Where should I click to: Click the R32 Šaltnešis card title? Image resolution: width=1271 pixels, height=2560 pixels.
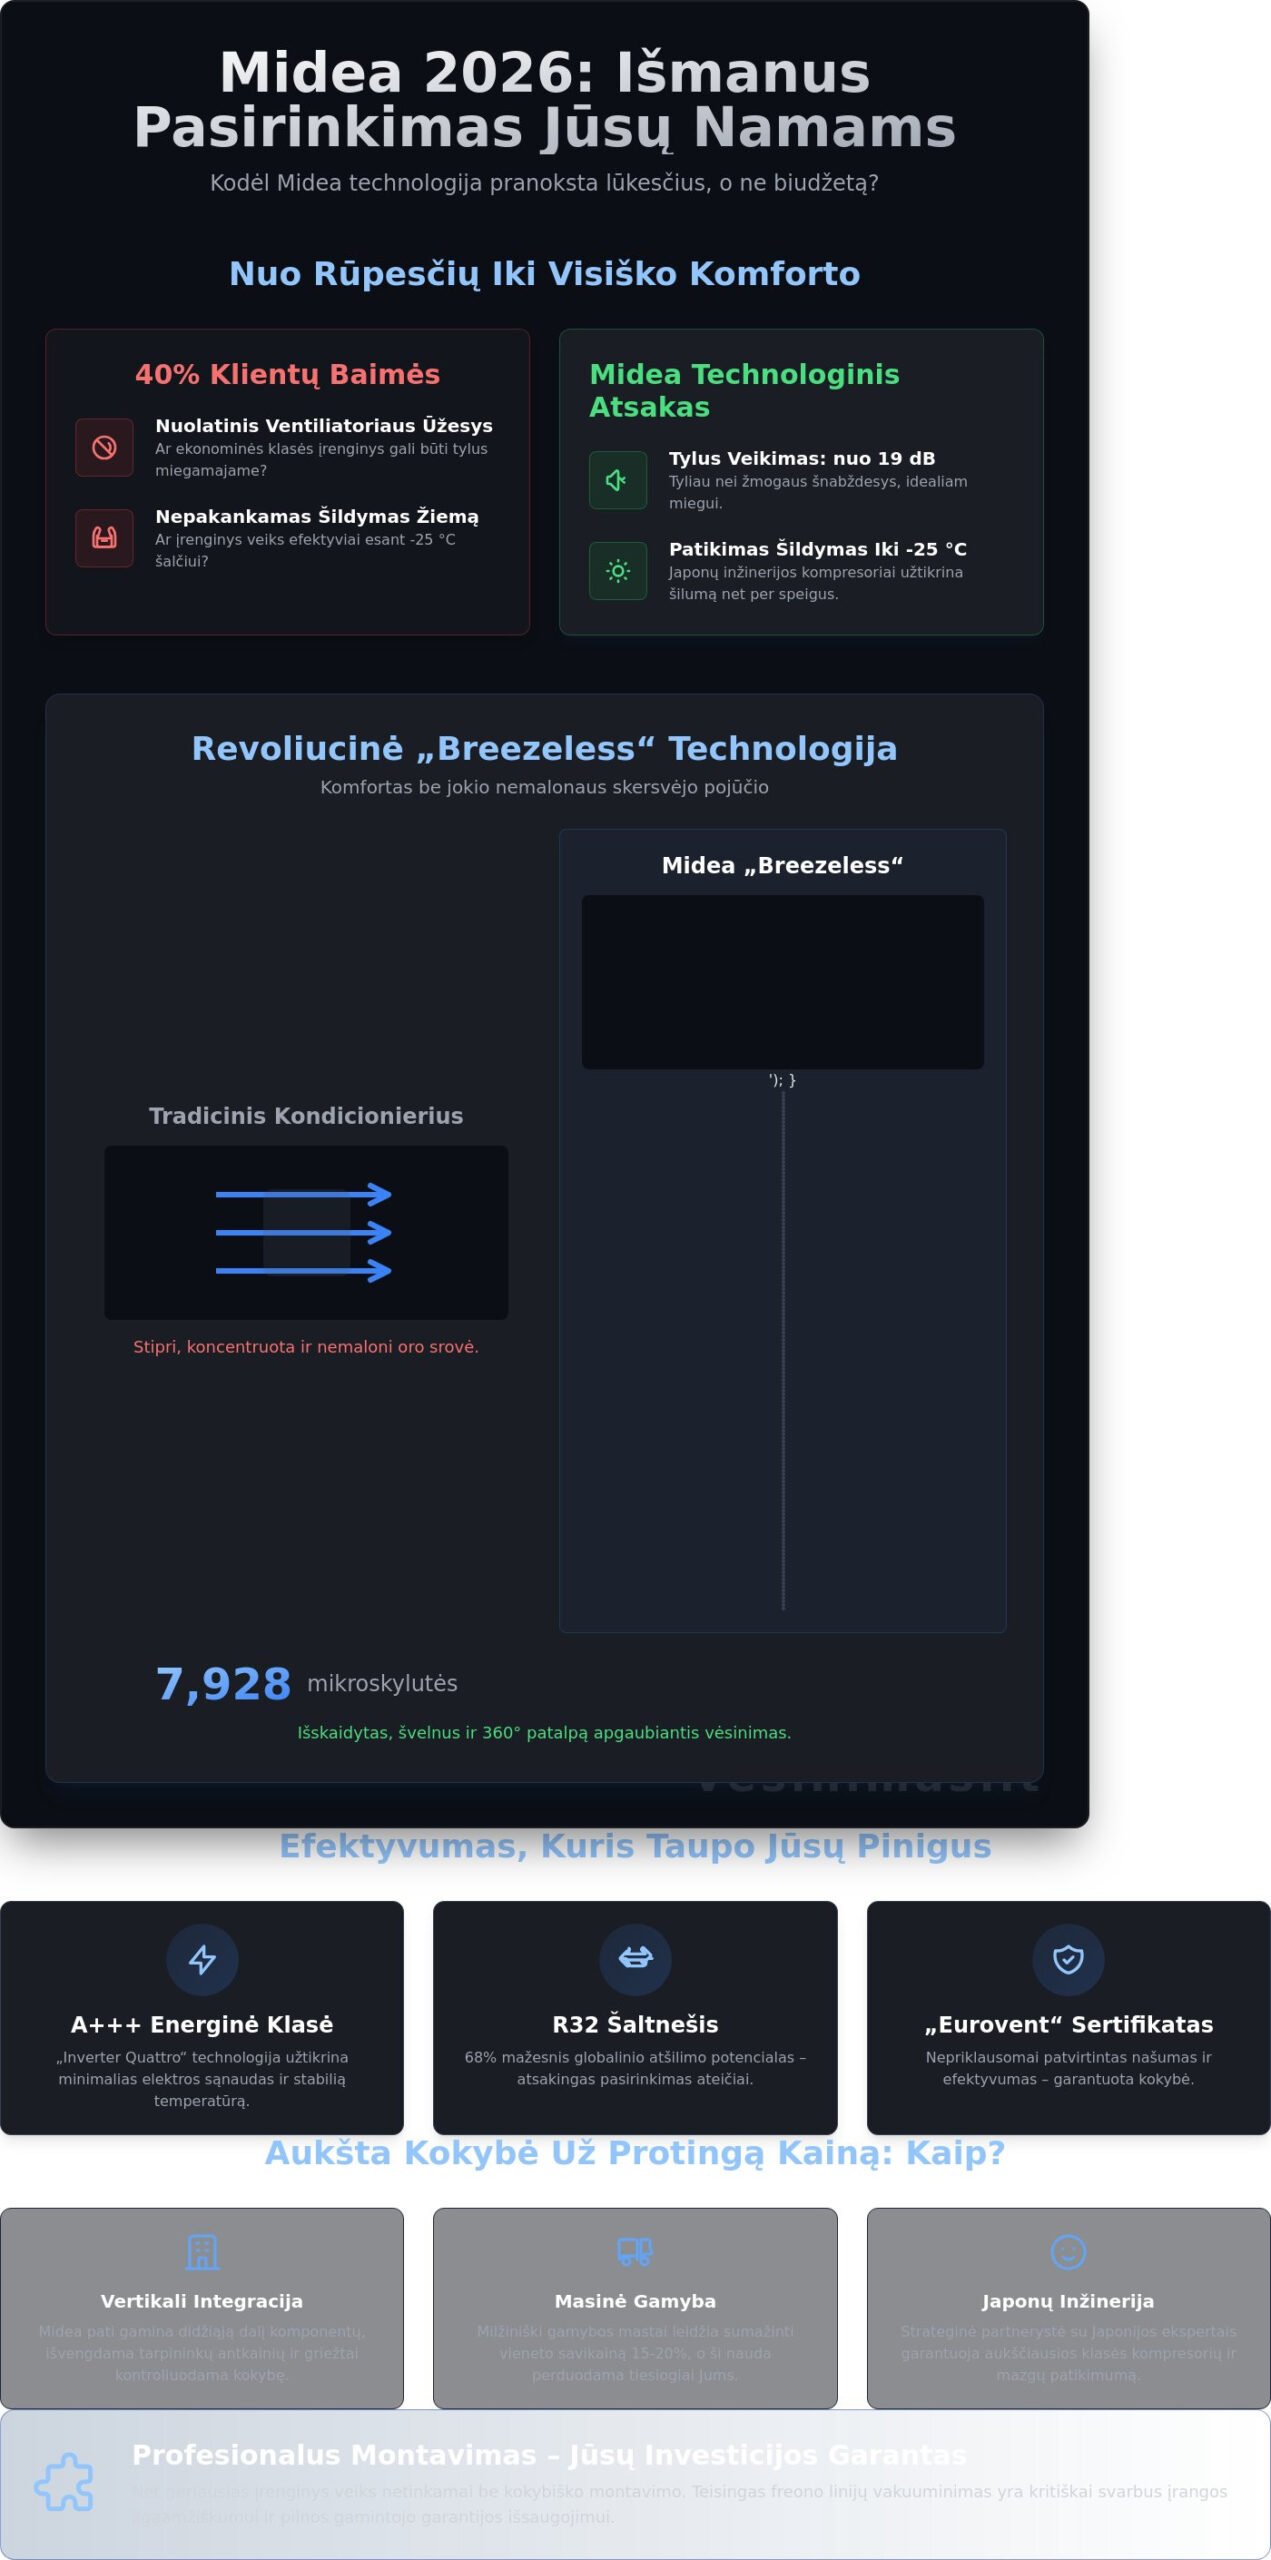[x=635, y=2025]
